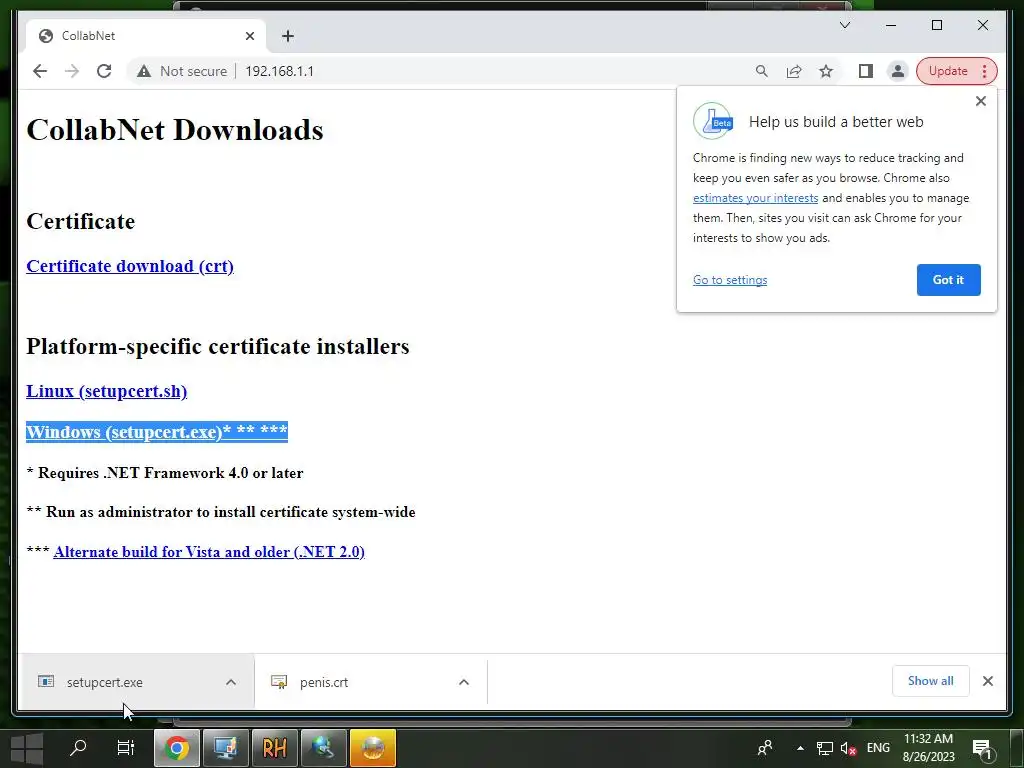Click the Not secure warning icon
The width and height of the screenshot is (1024, 768).
click(x=144, y=71)
